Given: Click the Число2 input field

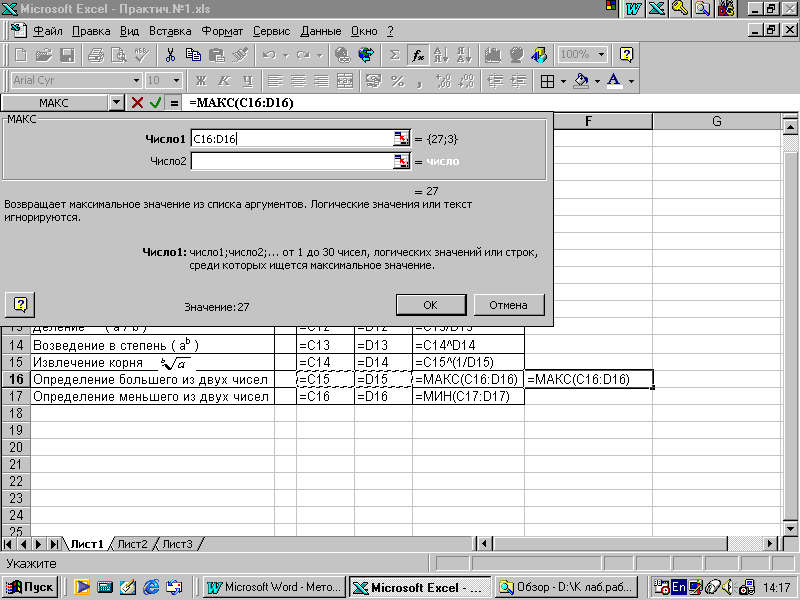Looking at the screenshot, I should pyautogui.click(x=293, y=161).
